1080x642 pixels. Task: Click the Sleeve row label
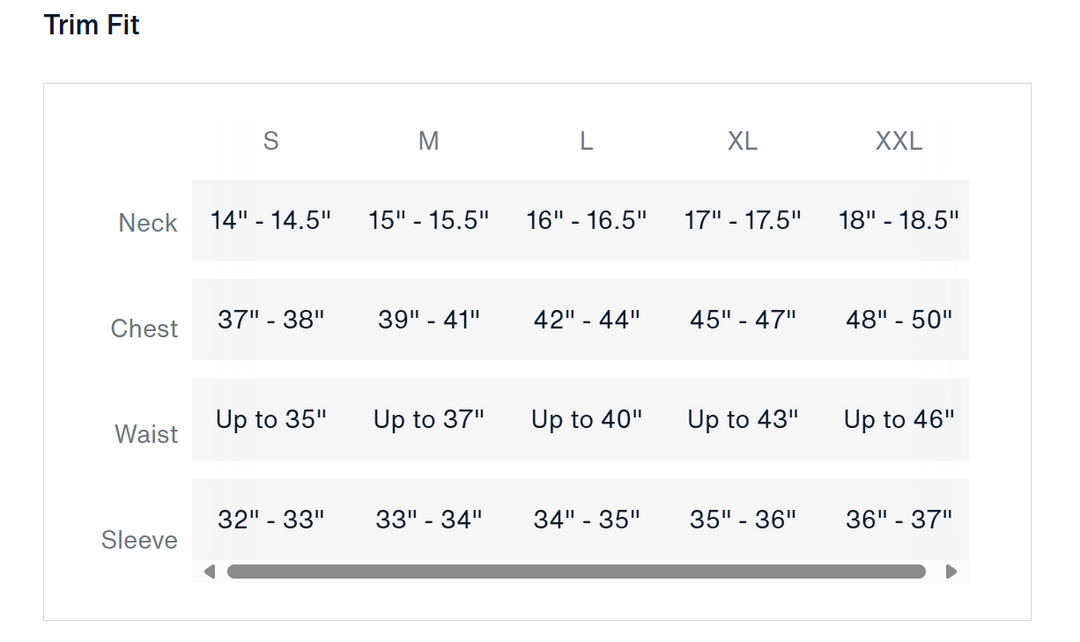pyautogui.click(x=139, y=540)
